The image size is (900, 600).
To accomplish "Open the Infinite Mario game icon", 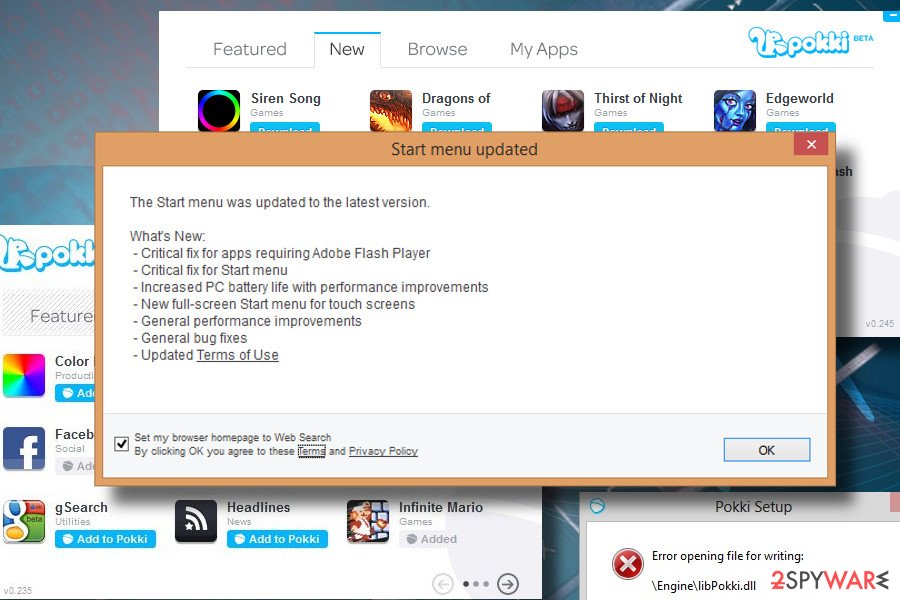I will 368,521.
